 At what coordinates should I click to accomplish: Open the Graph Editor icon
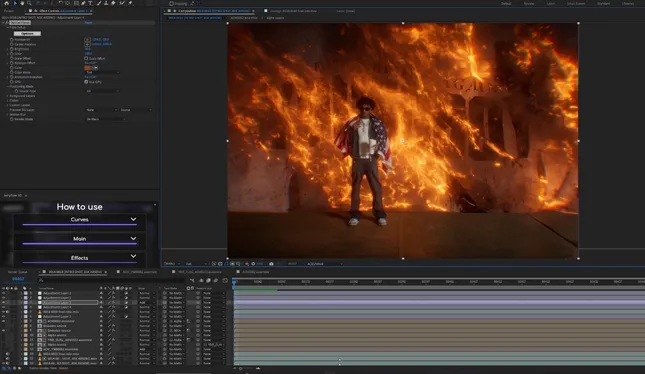tap(225, 280)
